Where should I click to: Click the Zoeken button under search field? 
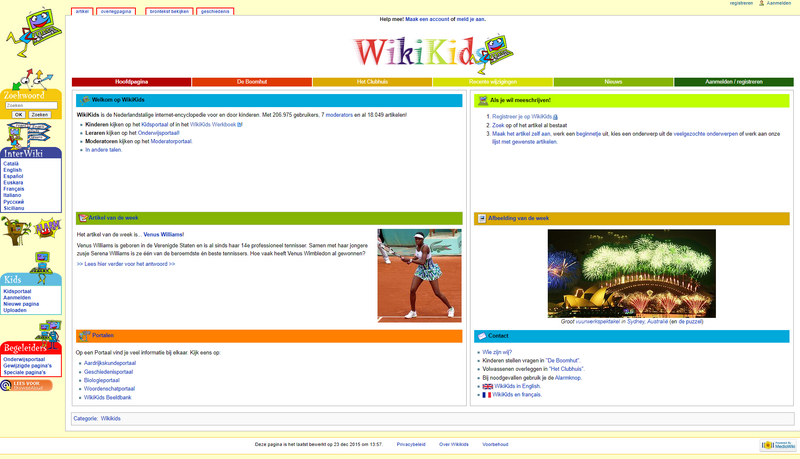[x=39, y=115]
